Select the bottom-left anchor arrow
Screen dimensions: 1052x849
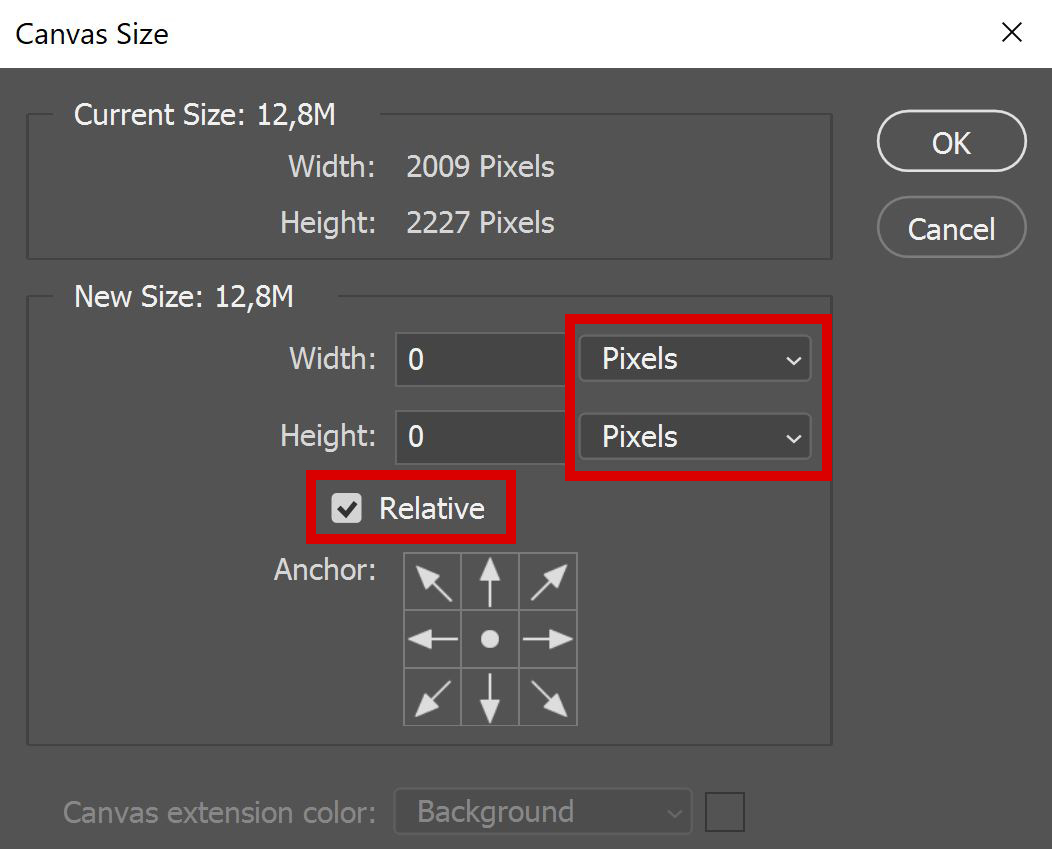tap(432, 697)
